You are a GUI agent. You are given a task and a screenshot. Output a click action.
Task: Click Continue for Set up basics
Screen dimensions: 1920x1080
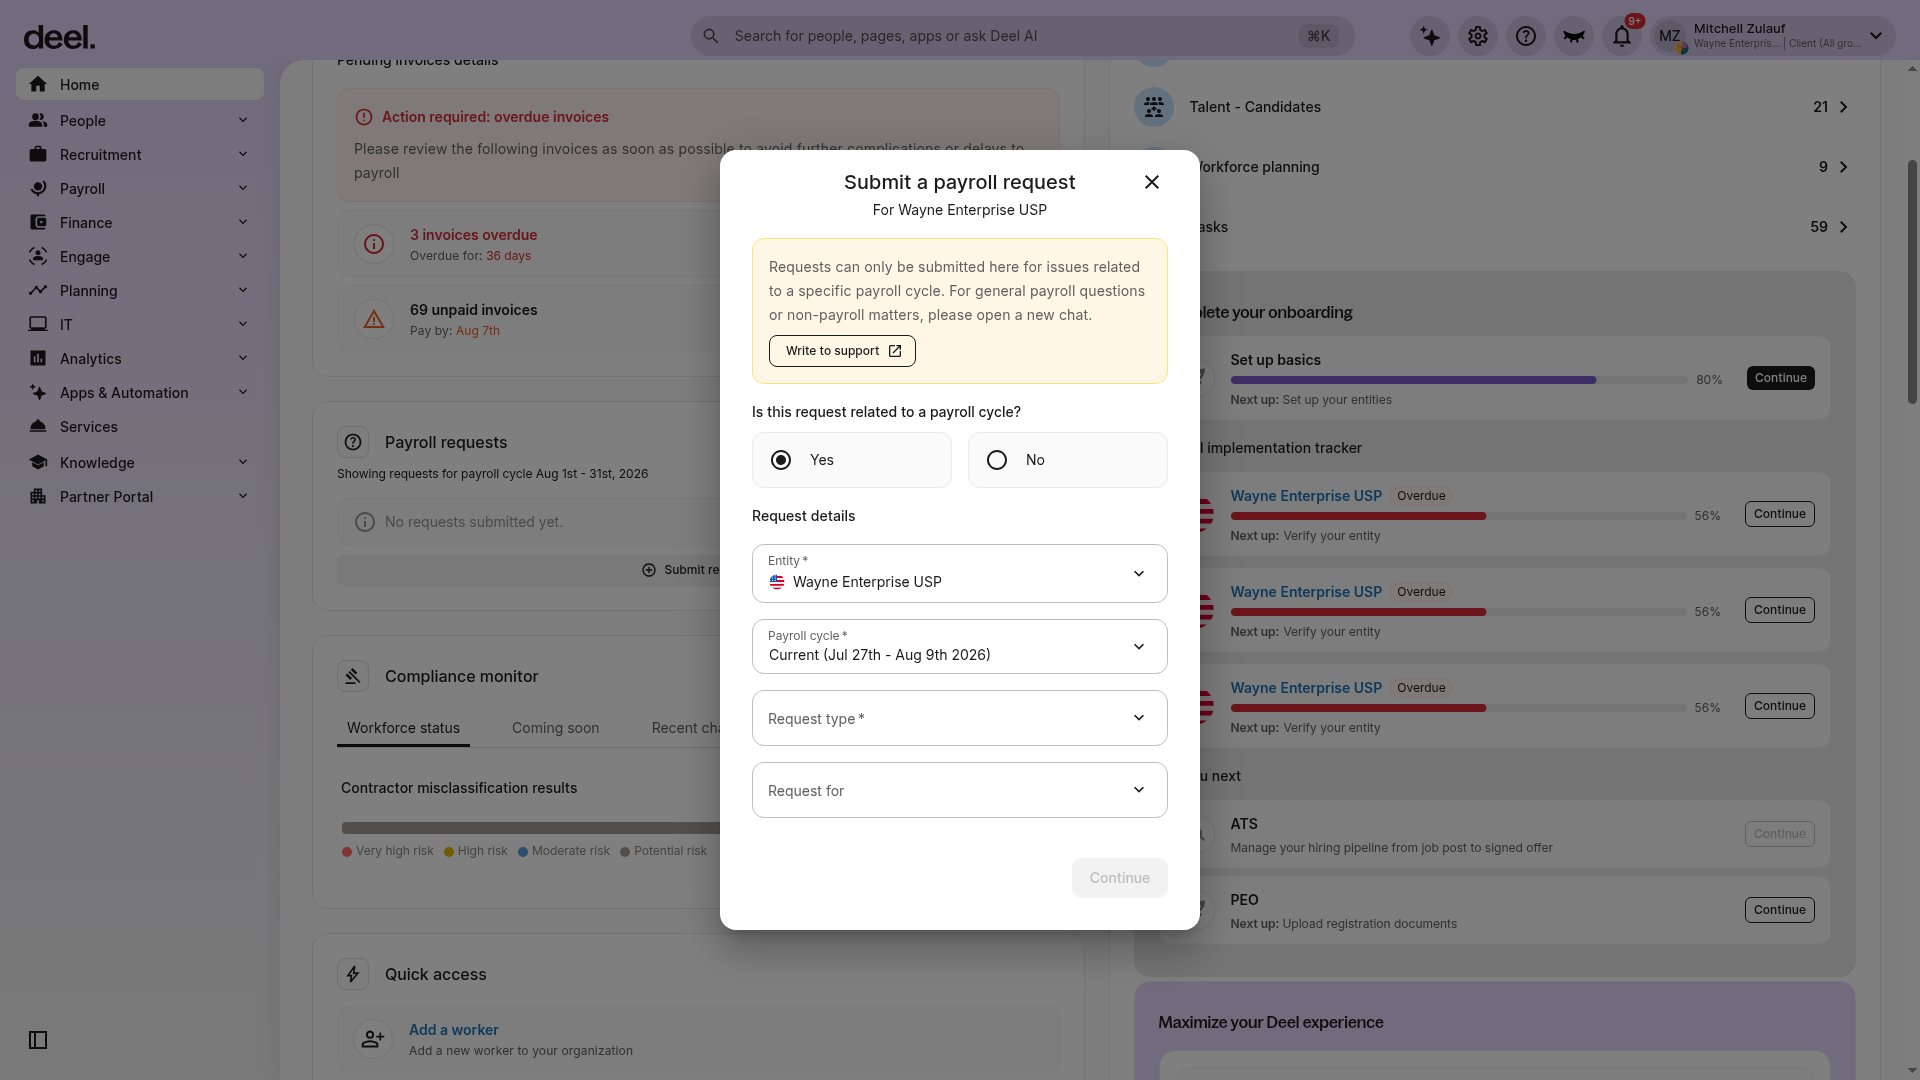1780,378
